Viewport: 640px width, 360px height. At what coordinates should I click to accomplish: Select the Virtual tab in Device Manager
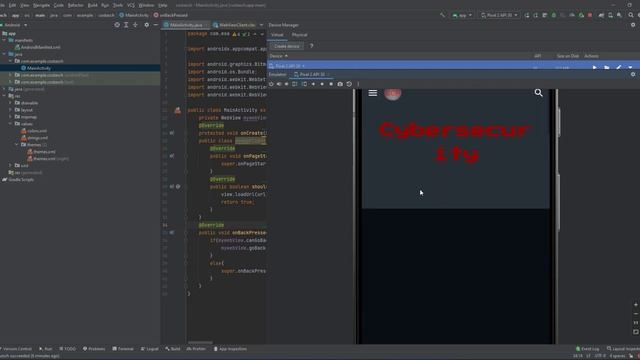(x=277, y=35)
